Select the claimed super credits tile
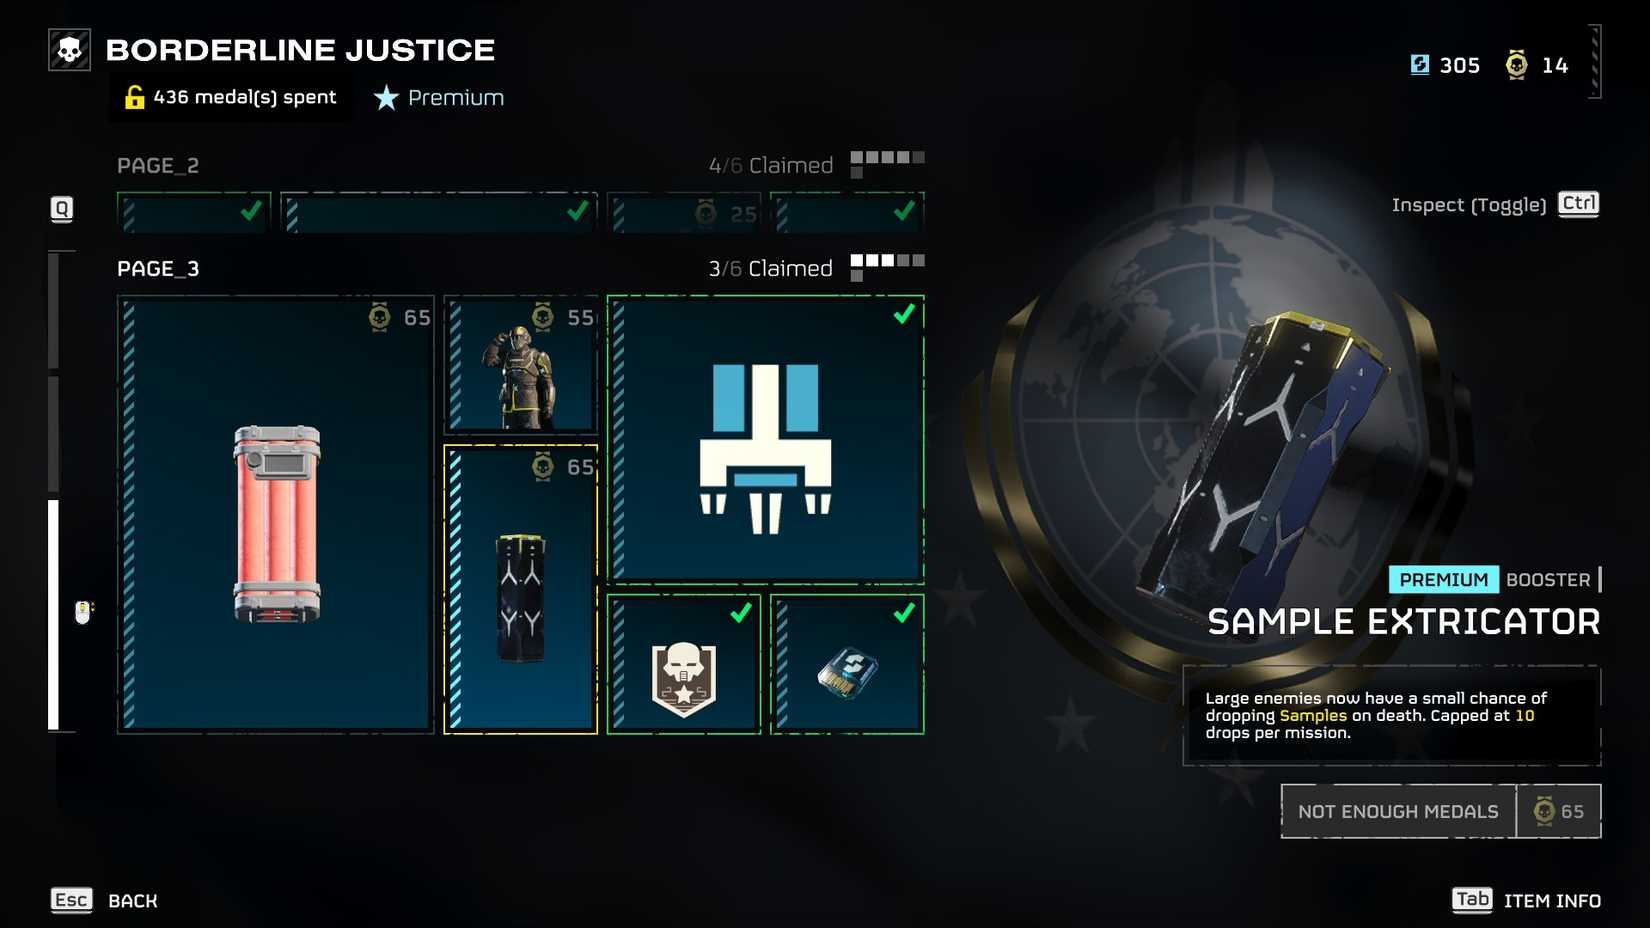 tap(848, 664)
